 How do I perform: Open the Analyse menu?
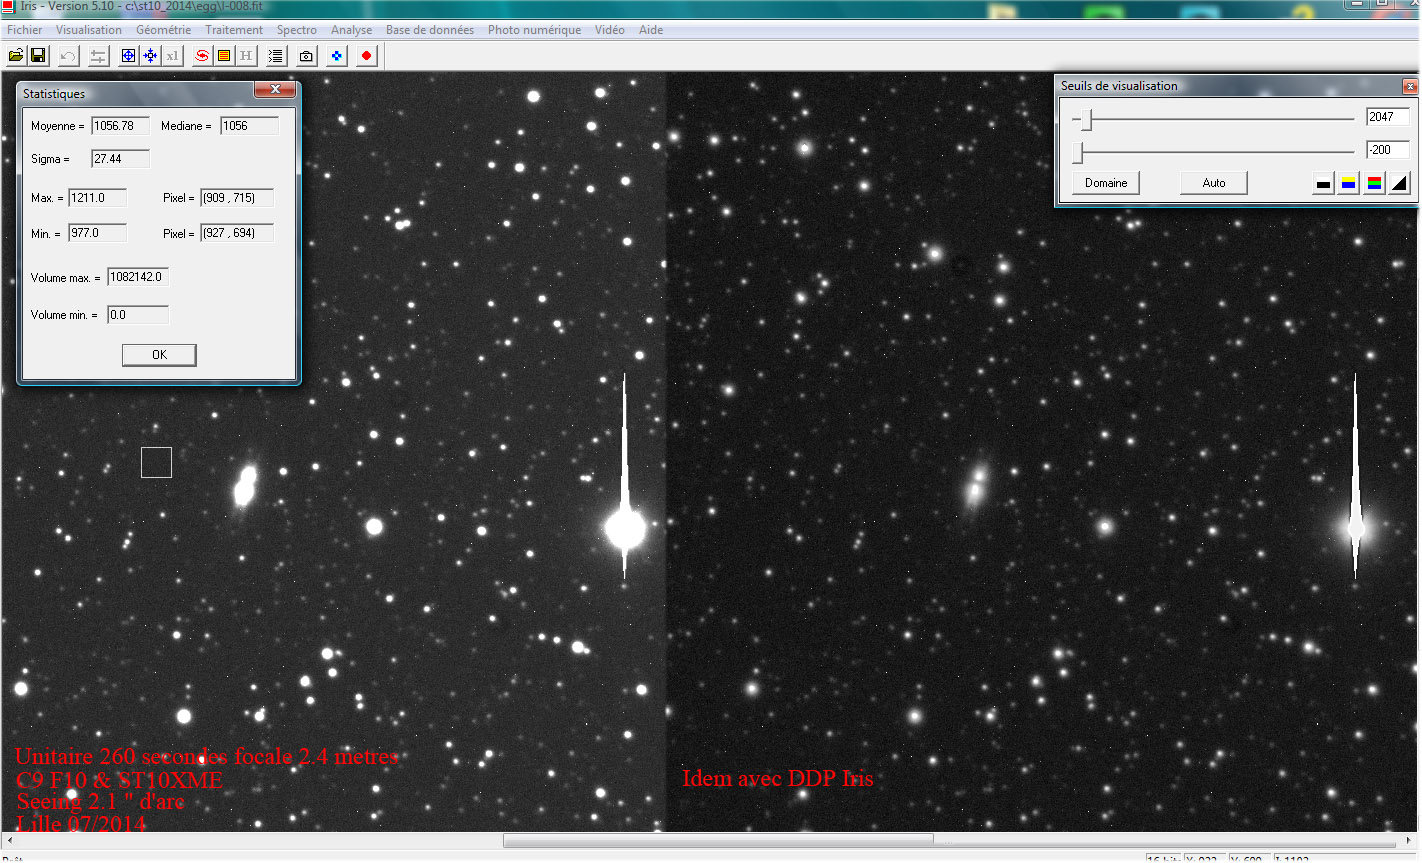351,30
